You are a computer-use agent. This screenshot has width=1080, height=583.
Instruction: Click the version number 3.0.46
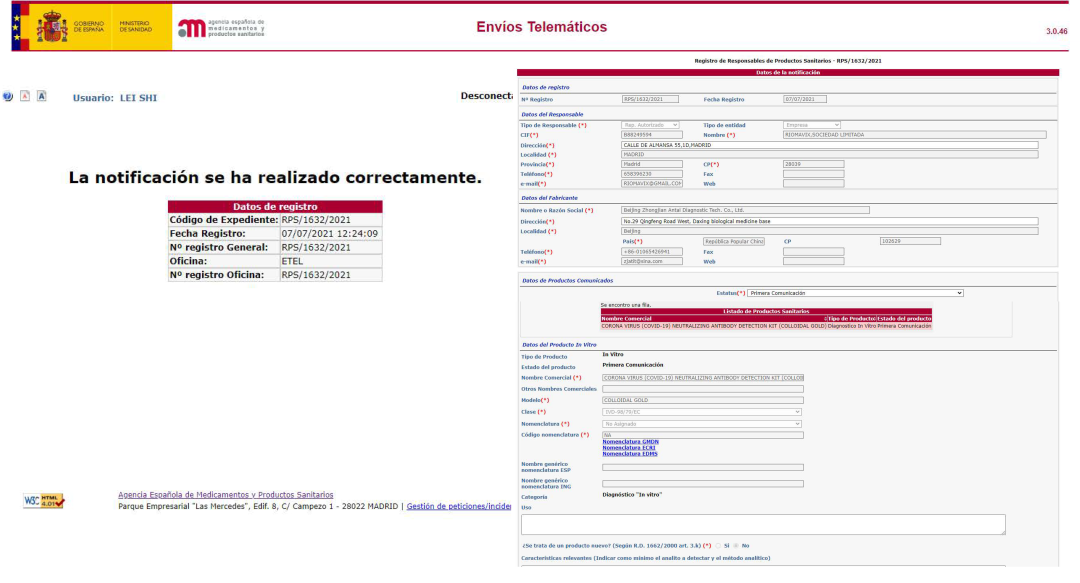pyautogui.click(x=1057, y=31)
